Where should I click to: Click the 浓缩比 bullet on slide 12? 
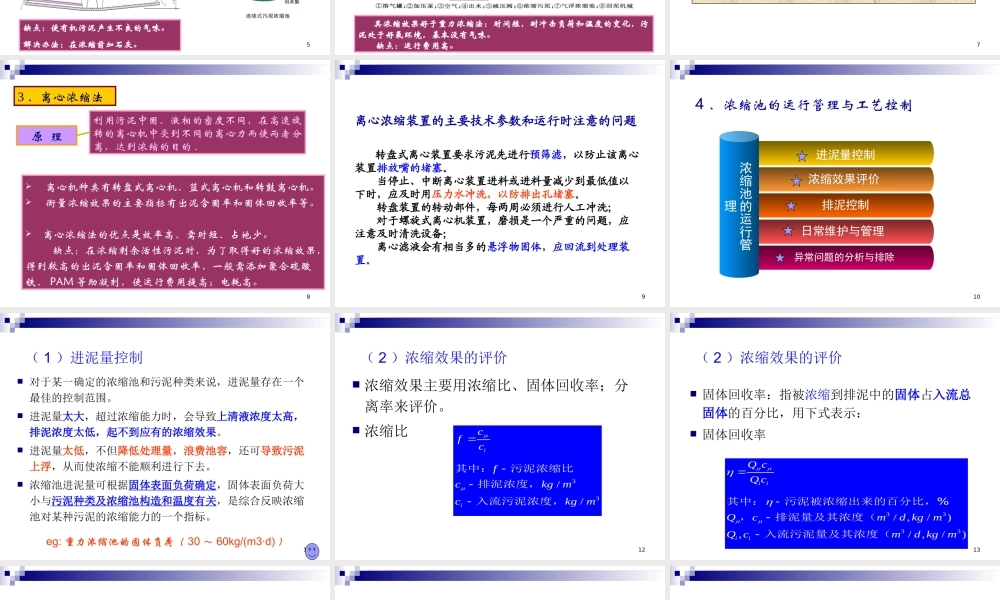(386, 432)
